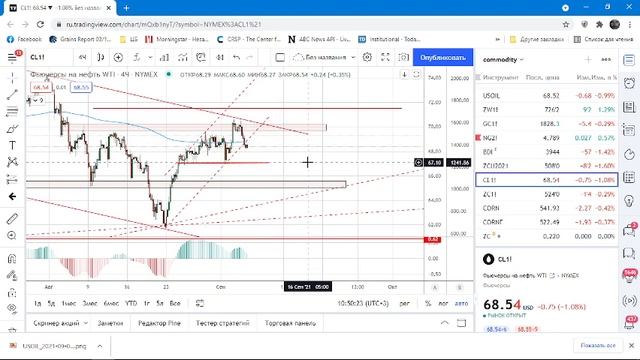Open the compare or add symbol button

click(118, 58)
